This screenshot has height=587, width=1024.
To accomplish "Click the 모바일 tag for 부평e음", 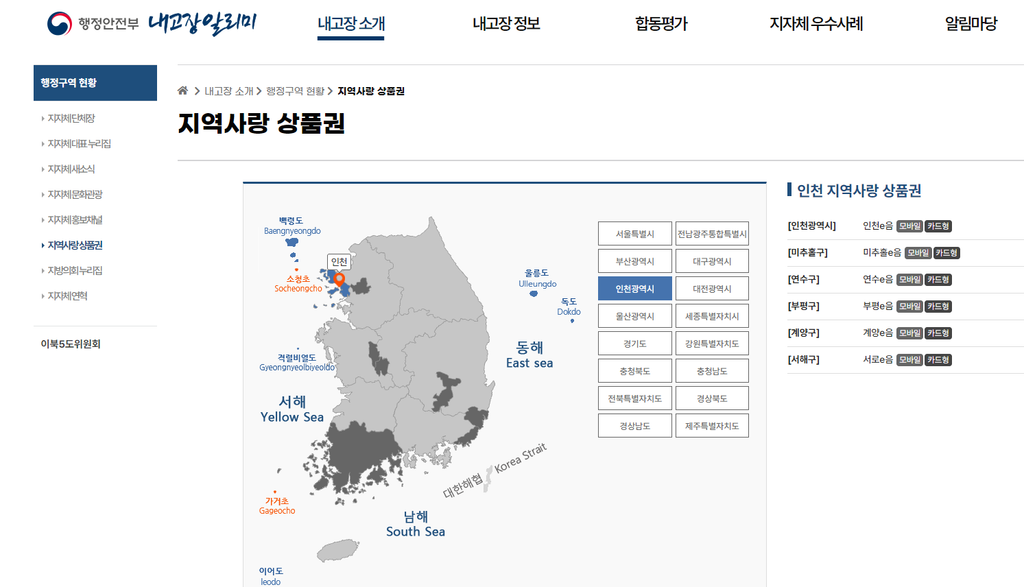I will click(x=909, y=306).
